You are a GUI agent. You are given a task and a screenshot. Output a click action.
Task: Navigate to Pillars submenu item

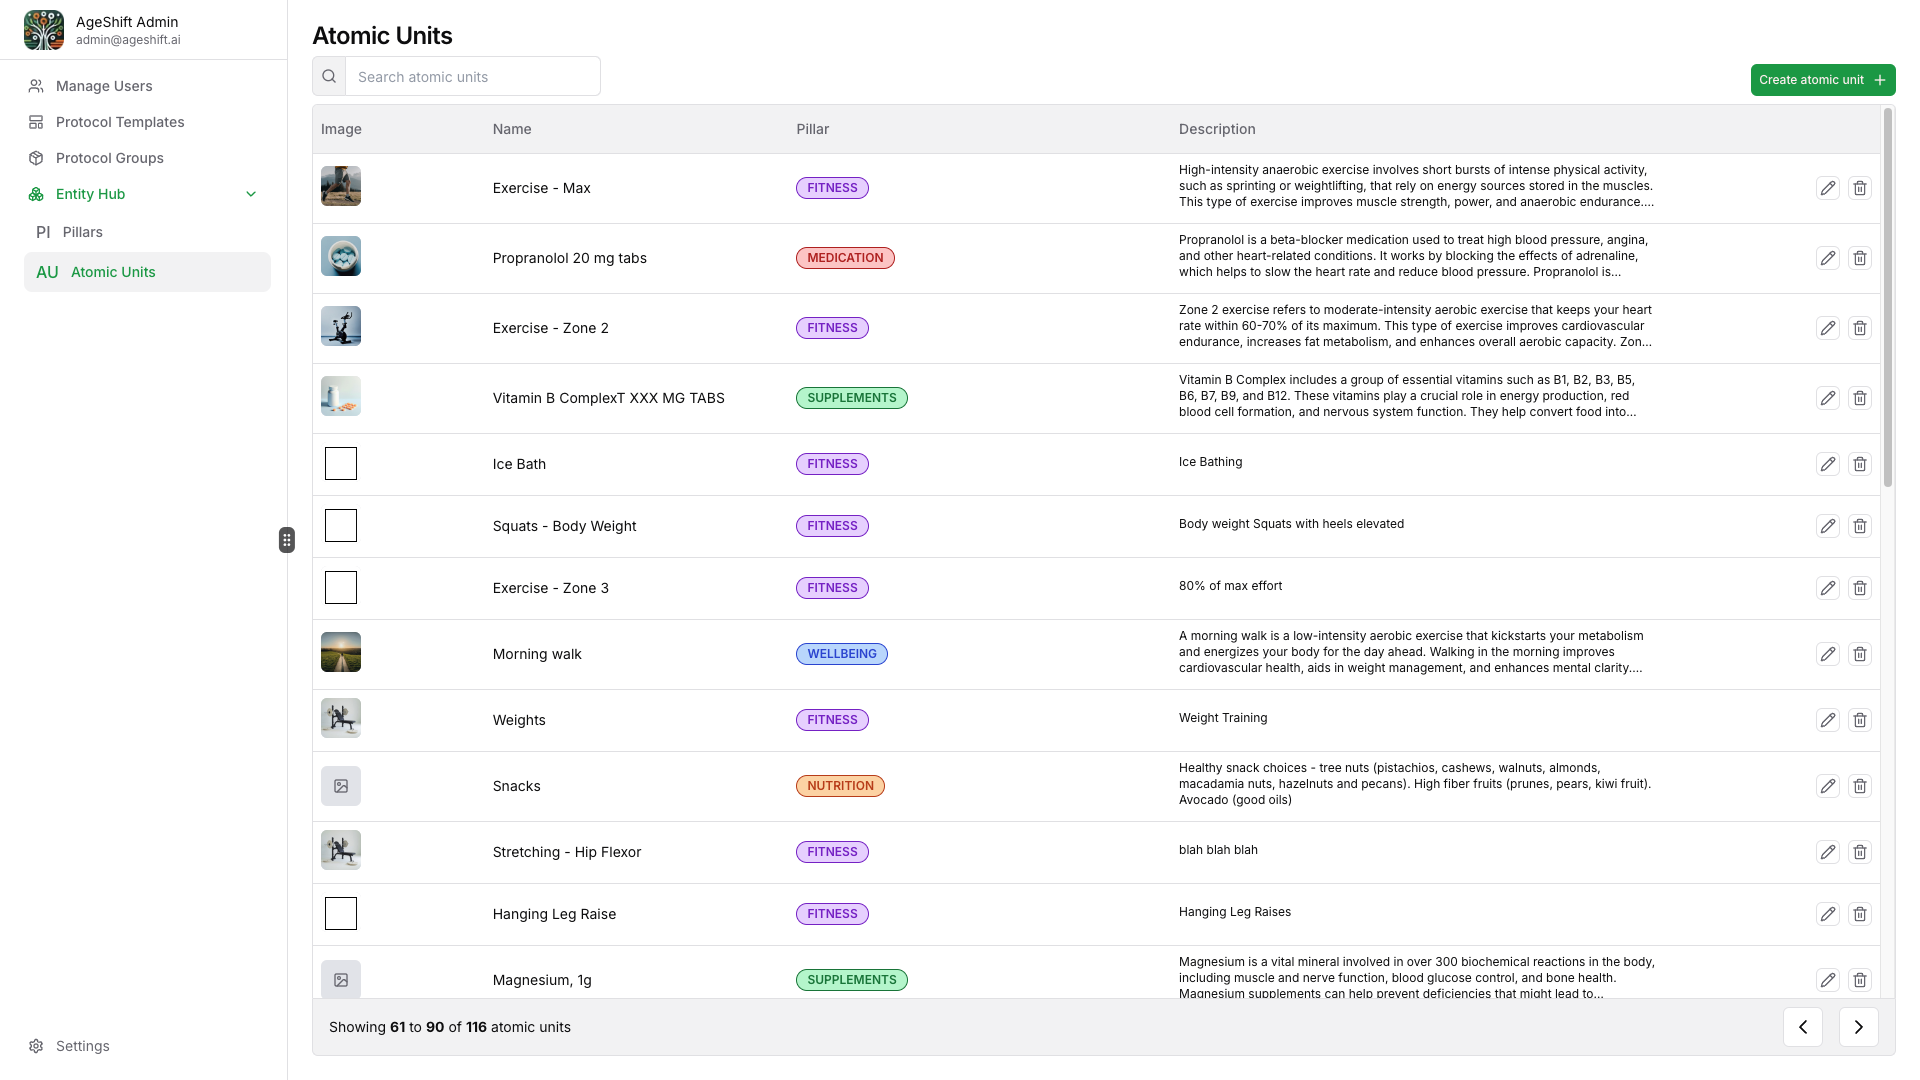point(82,232)
